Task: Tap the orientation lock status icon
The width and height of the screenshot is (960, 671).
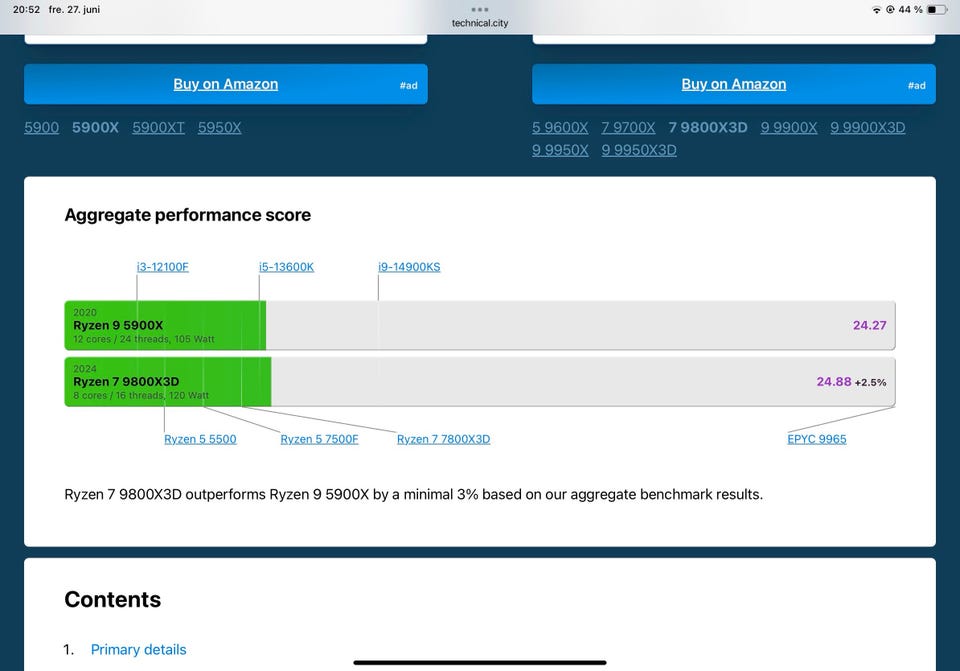Action: click(x=890, y=10)
